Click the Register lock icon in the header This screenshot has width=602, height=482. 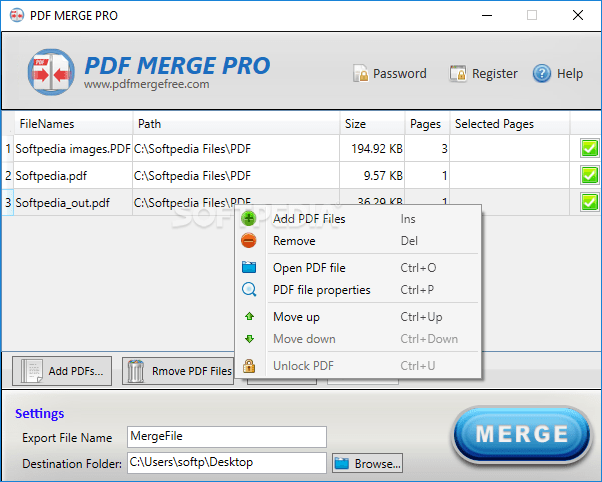[x=458, y=73]
